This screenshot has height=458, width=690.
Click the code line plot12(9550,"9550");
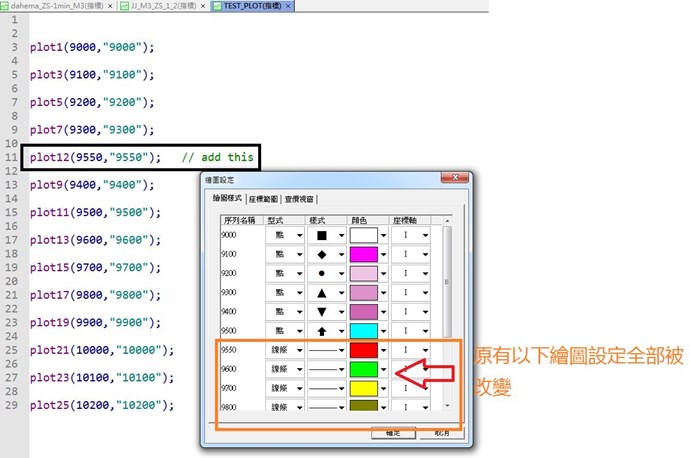[x=95, y=157]
